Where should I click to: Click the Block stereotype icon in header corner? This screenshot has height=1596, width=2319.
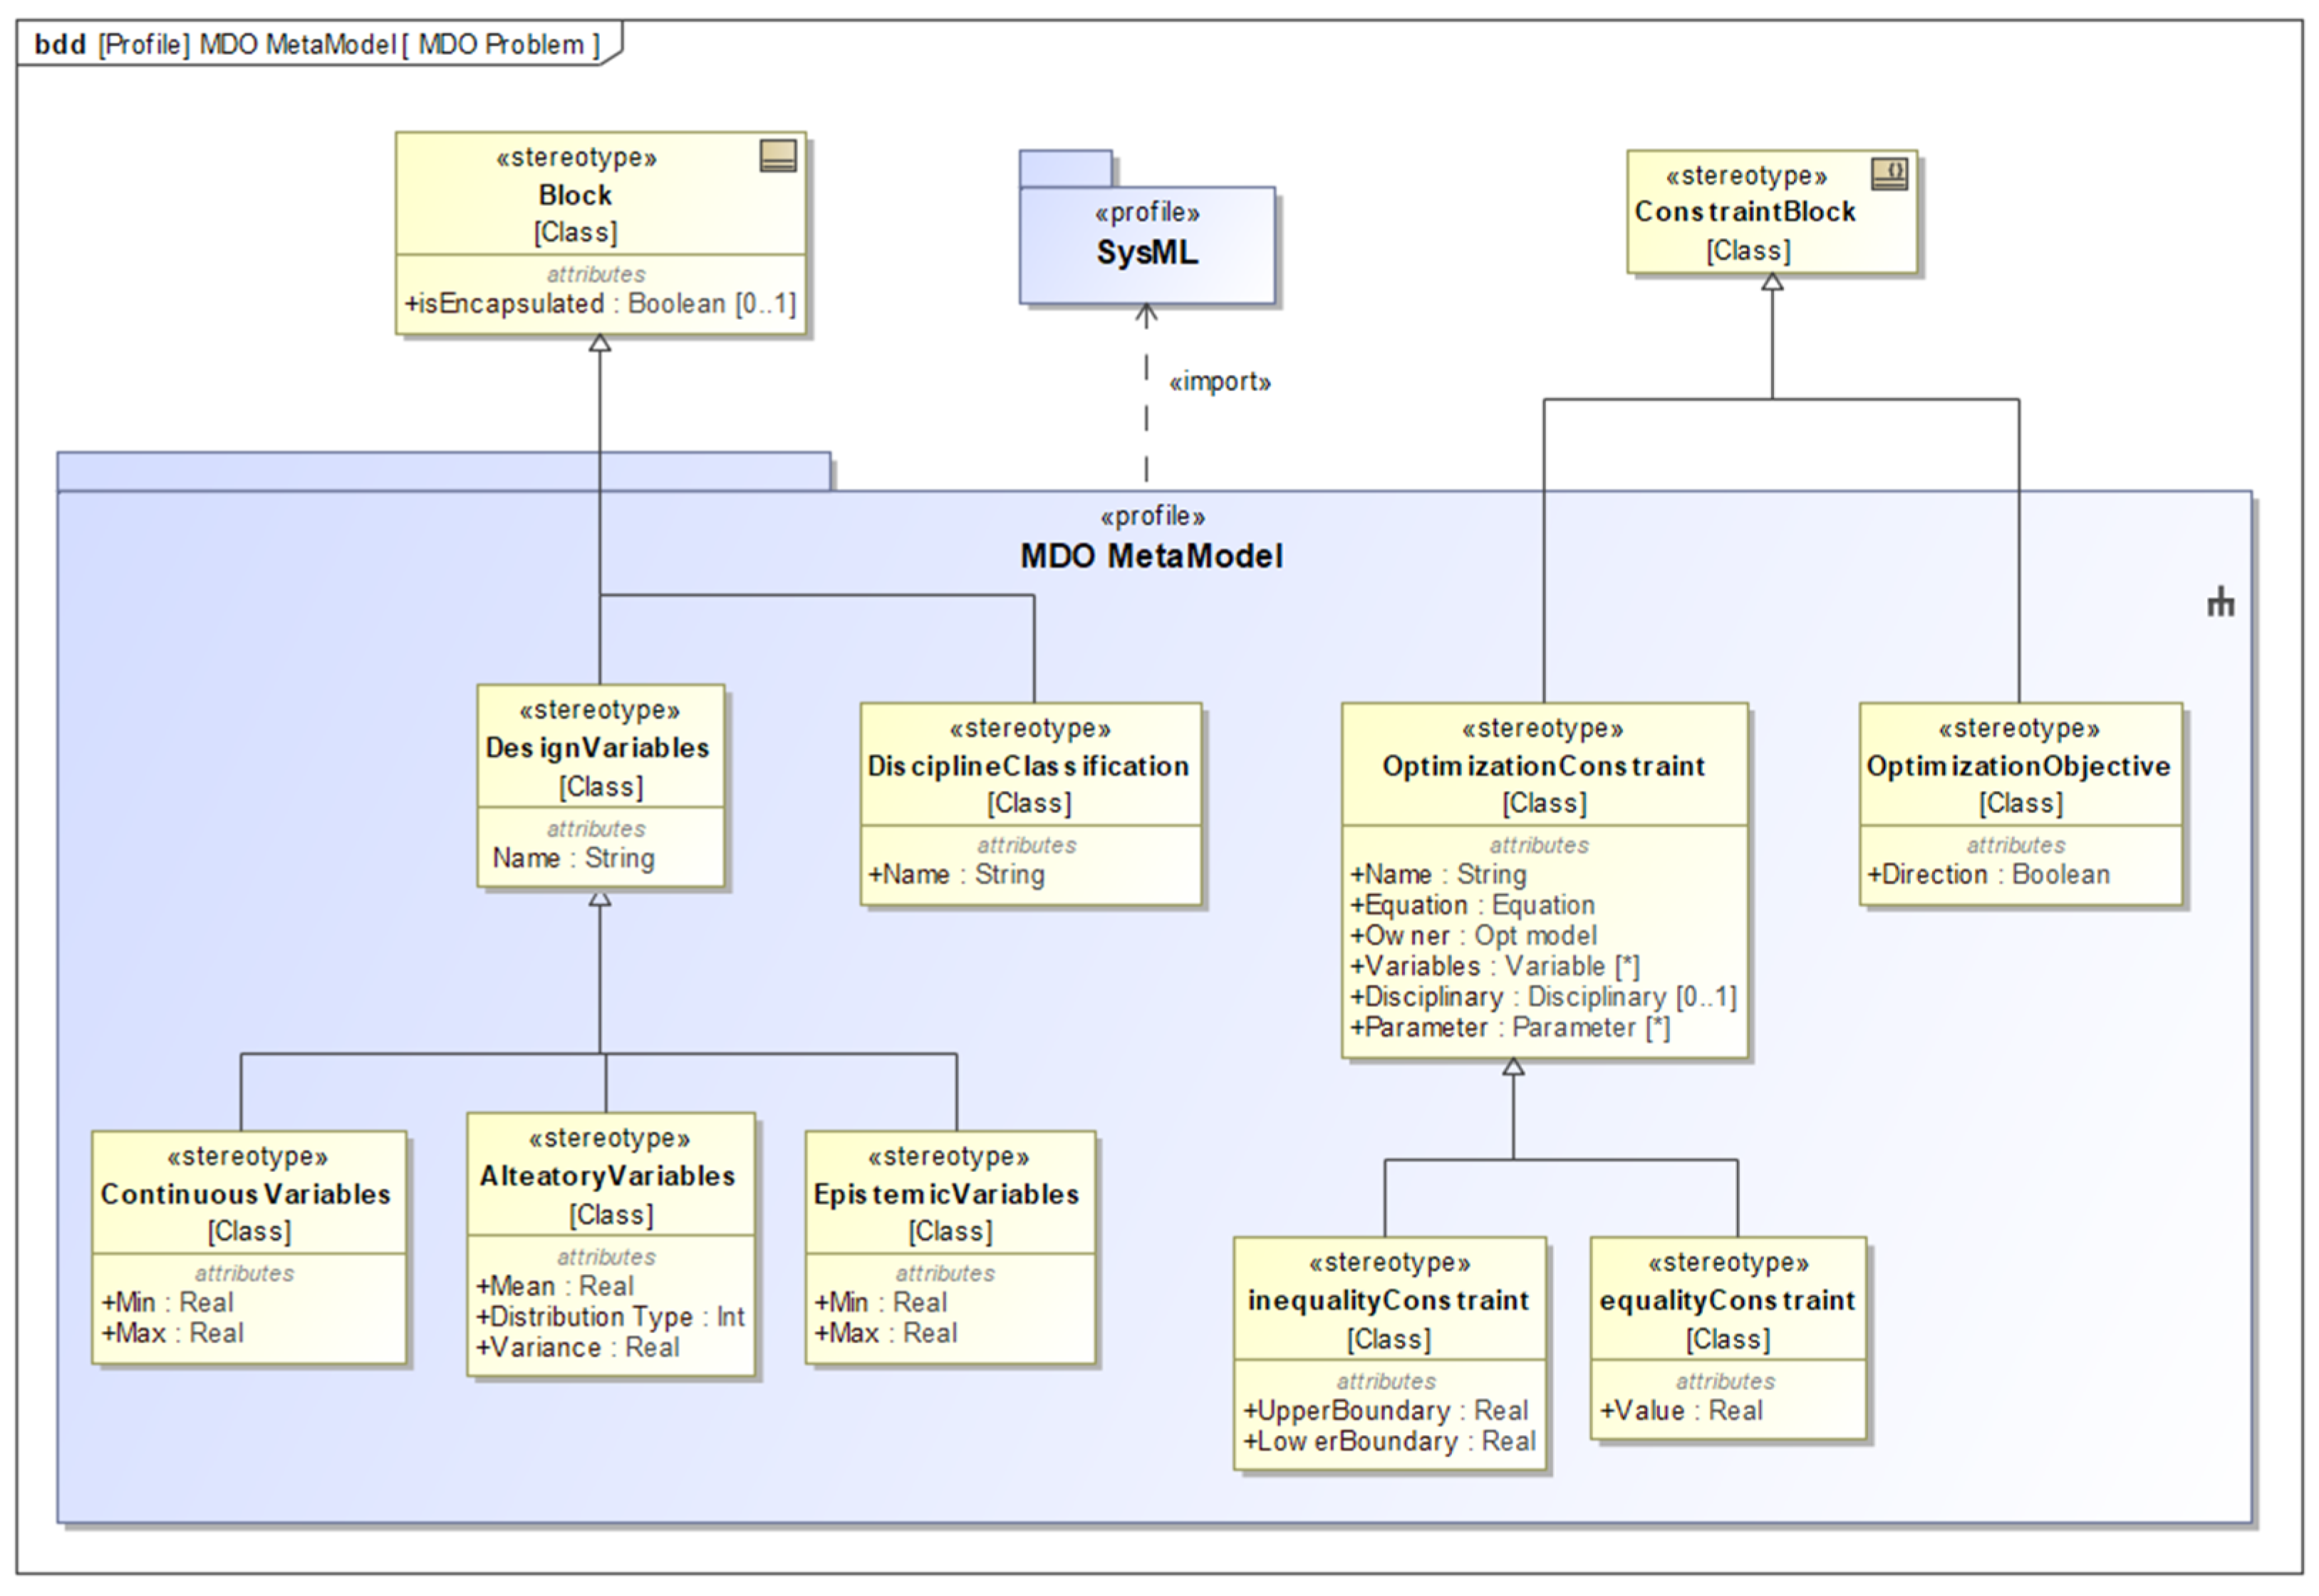[777, 155]
